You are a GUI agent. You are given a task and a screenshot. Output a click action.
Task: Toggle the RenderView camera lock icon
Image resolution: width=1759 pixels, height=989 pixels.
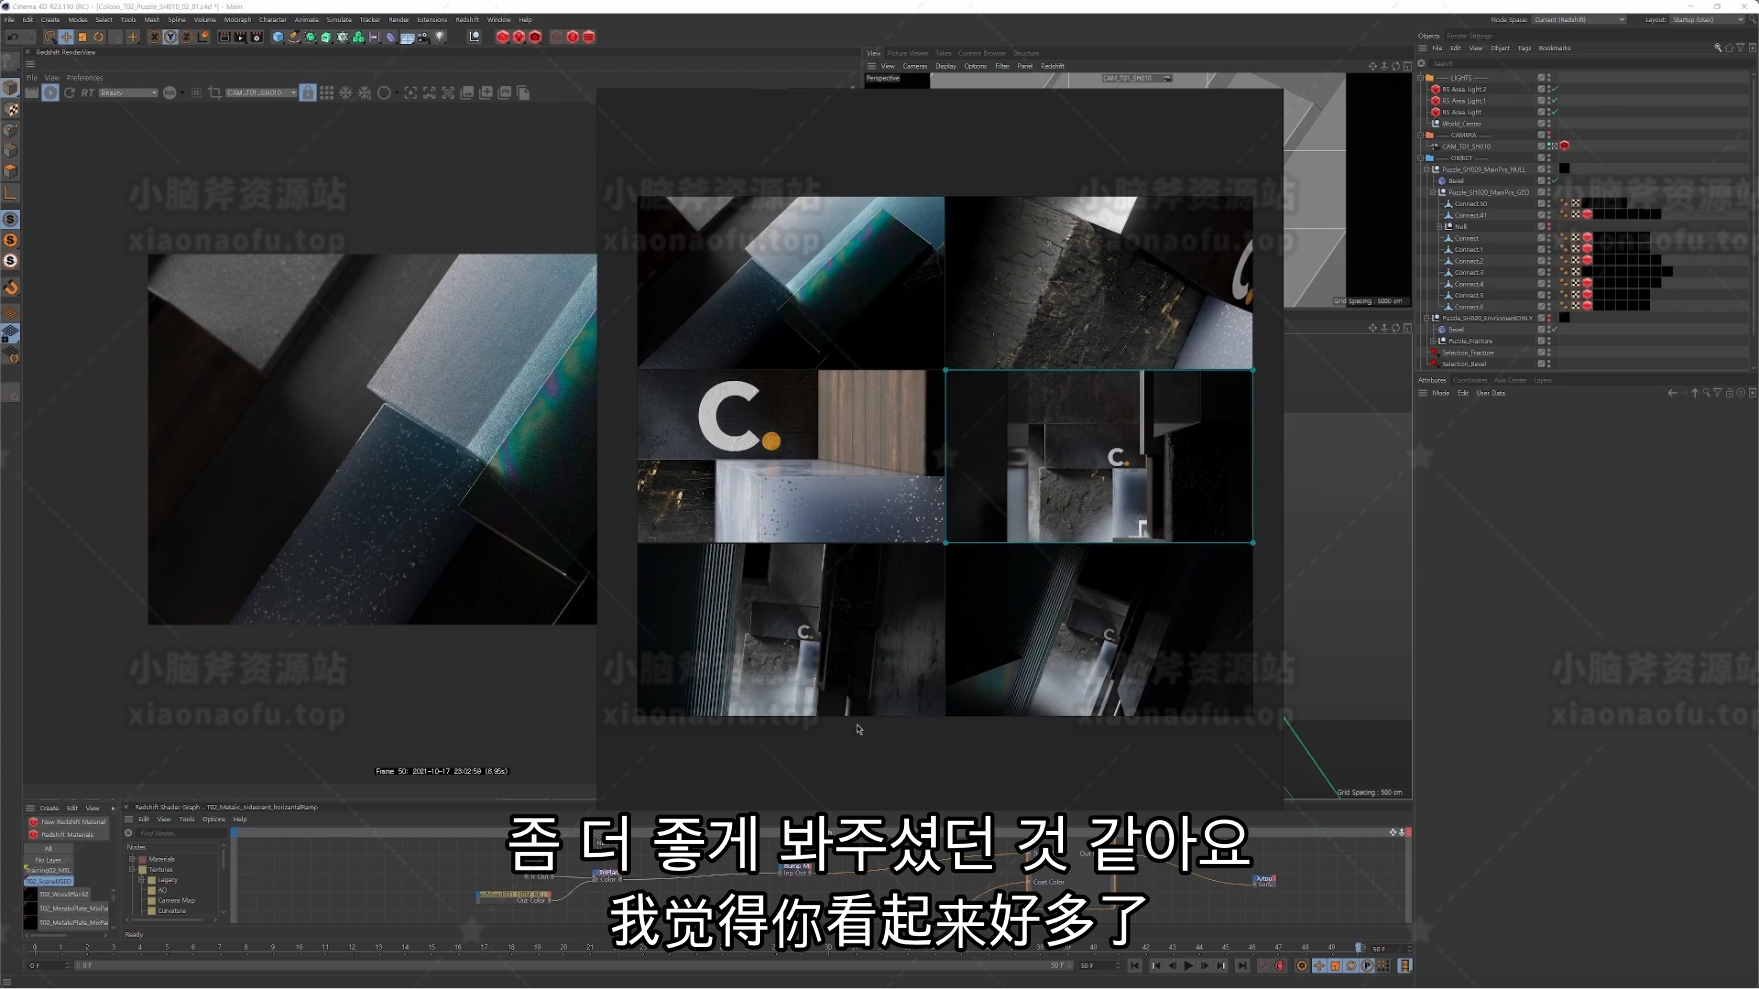308,93
